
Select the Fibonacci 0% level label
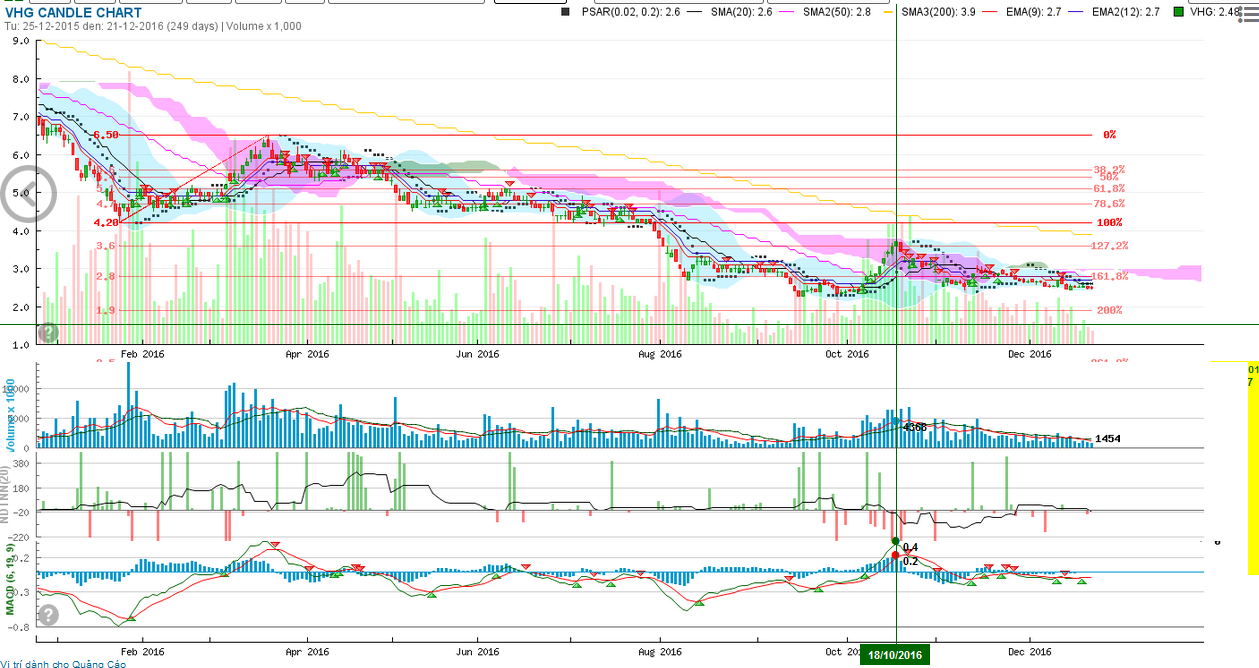(x=1109, y=134)
